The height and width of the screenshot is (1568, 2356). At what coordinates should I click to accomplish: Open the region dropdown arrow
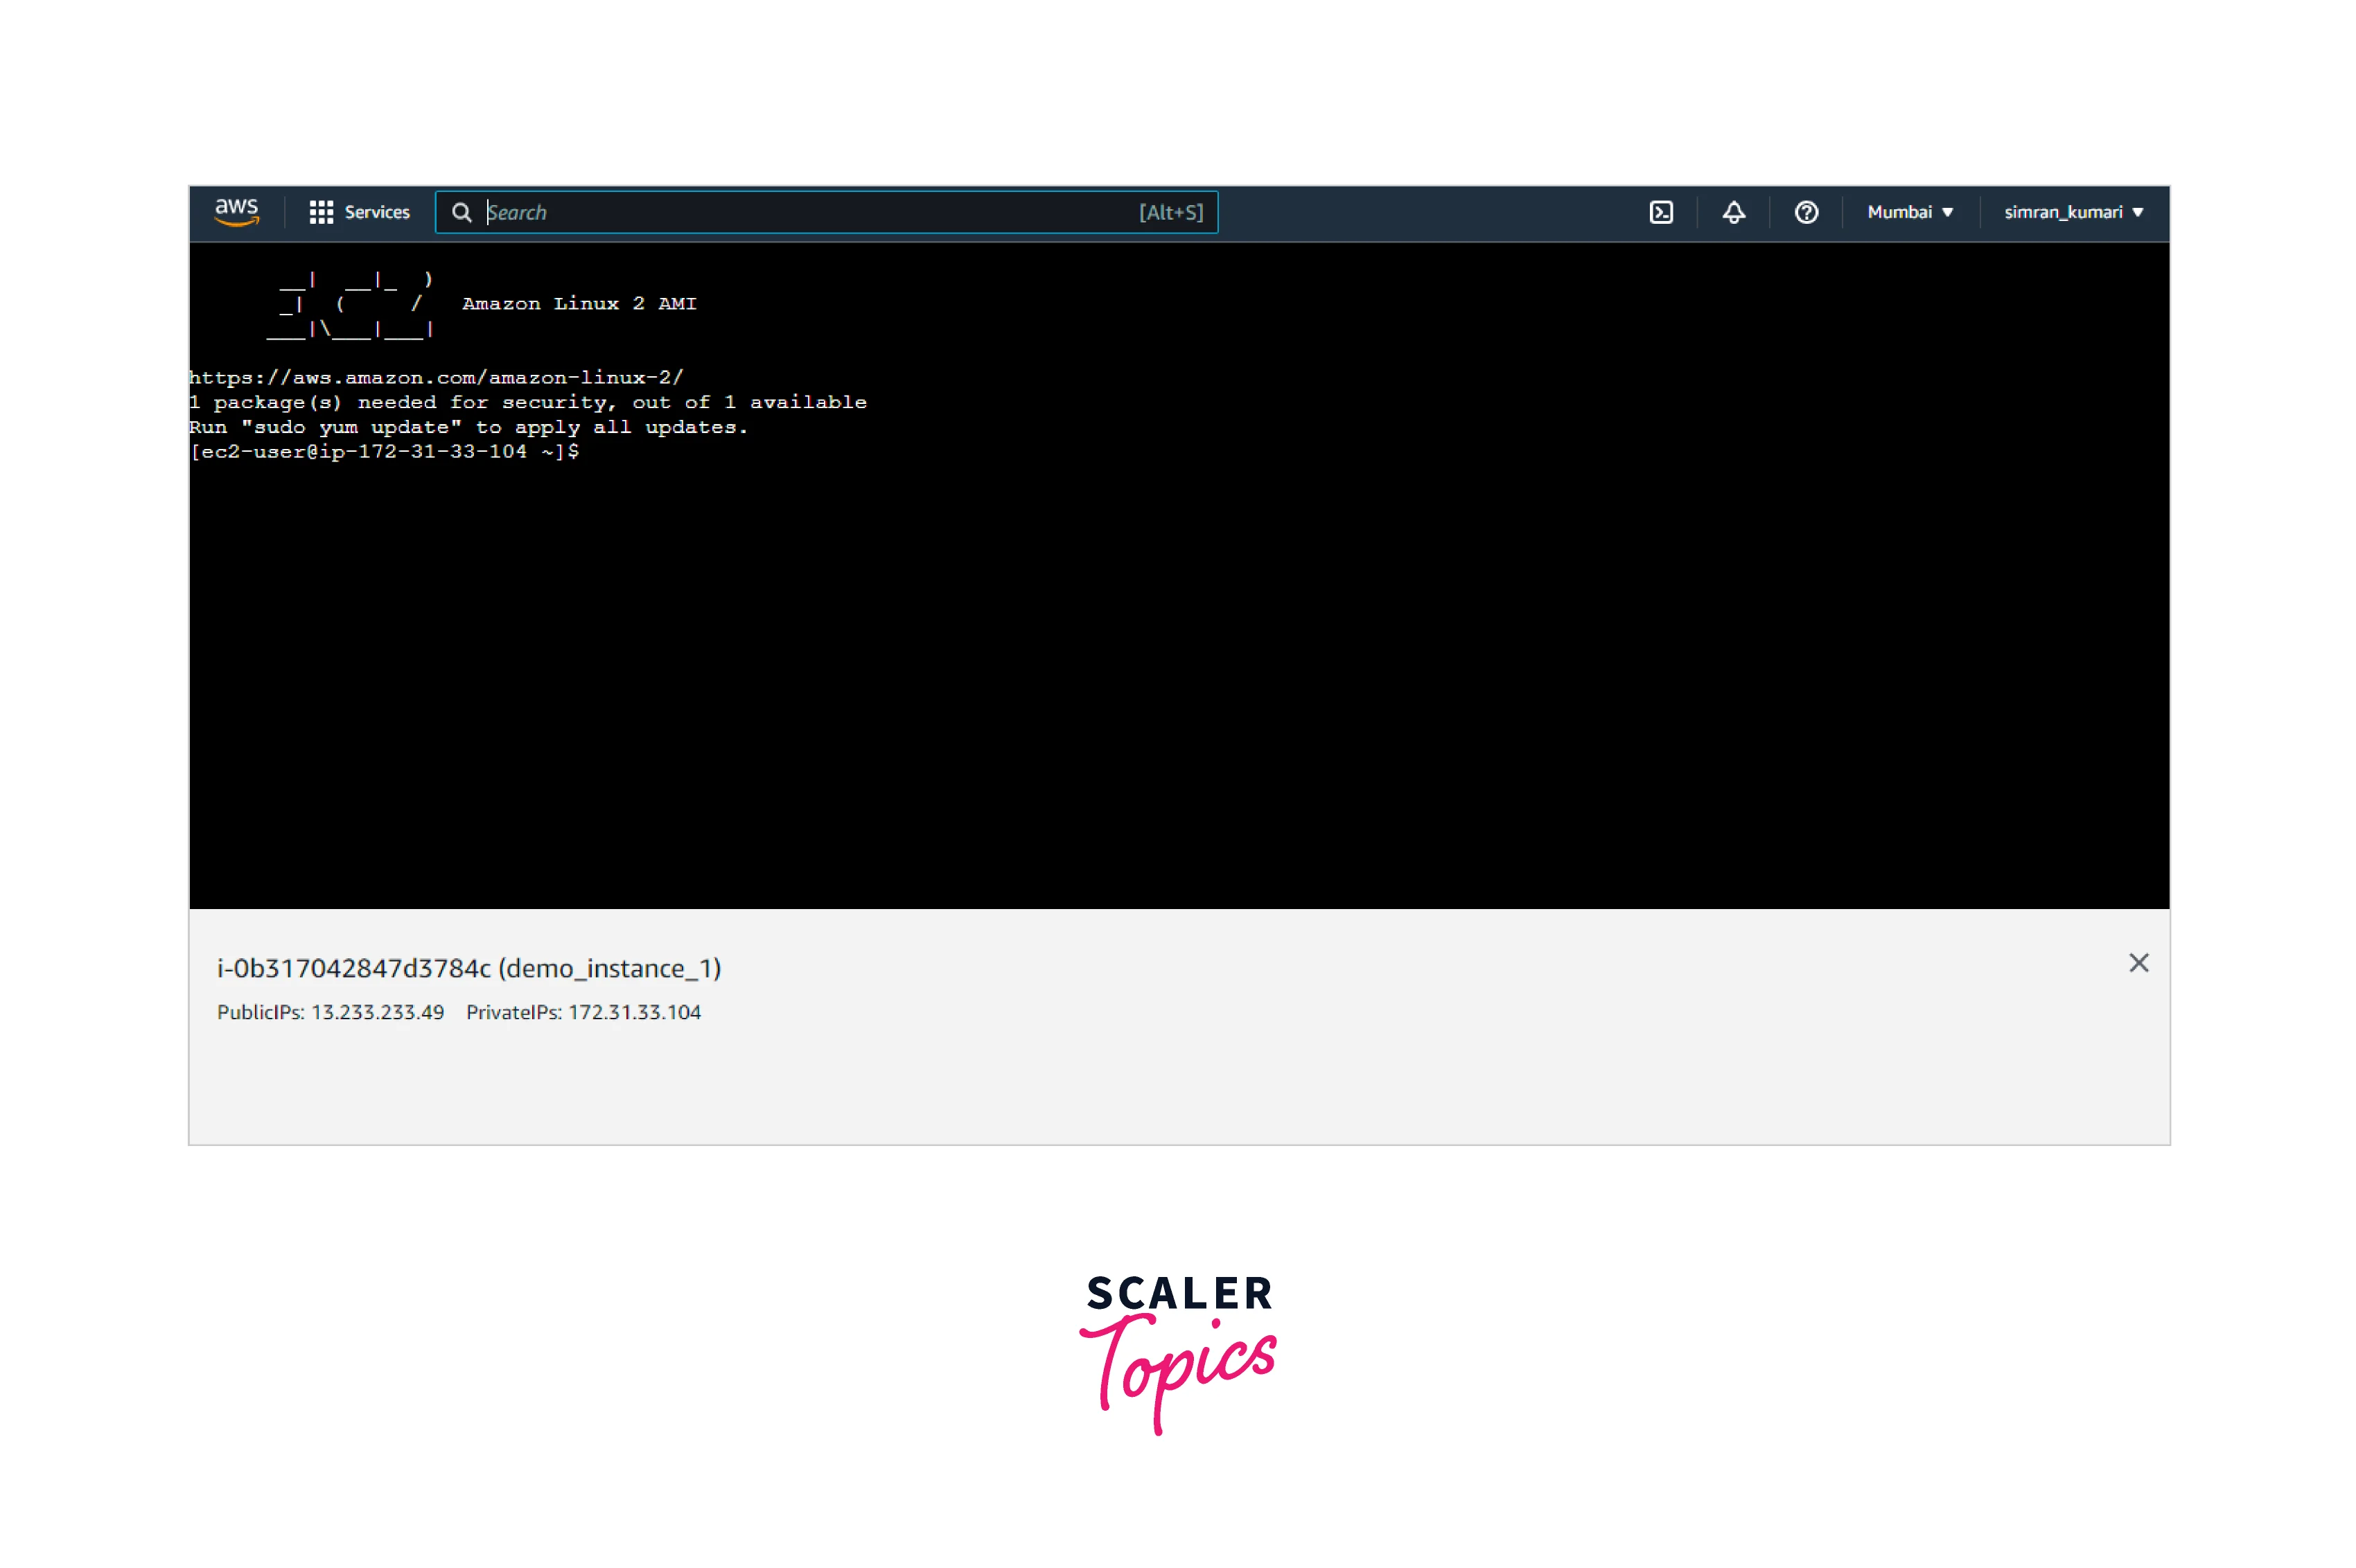tap(1948, 212)
